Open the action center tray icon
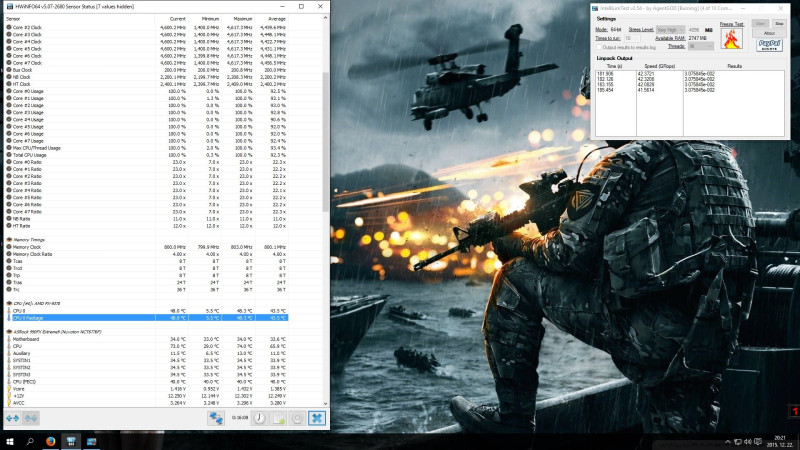The image size is (800, 450). click(758, 442)
